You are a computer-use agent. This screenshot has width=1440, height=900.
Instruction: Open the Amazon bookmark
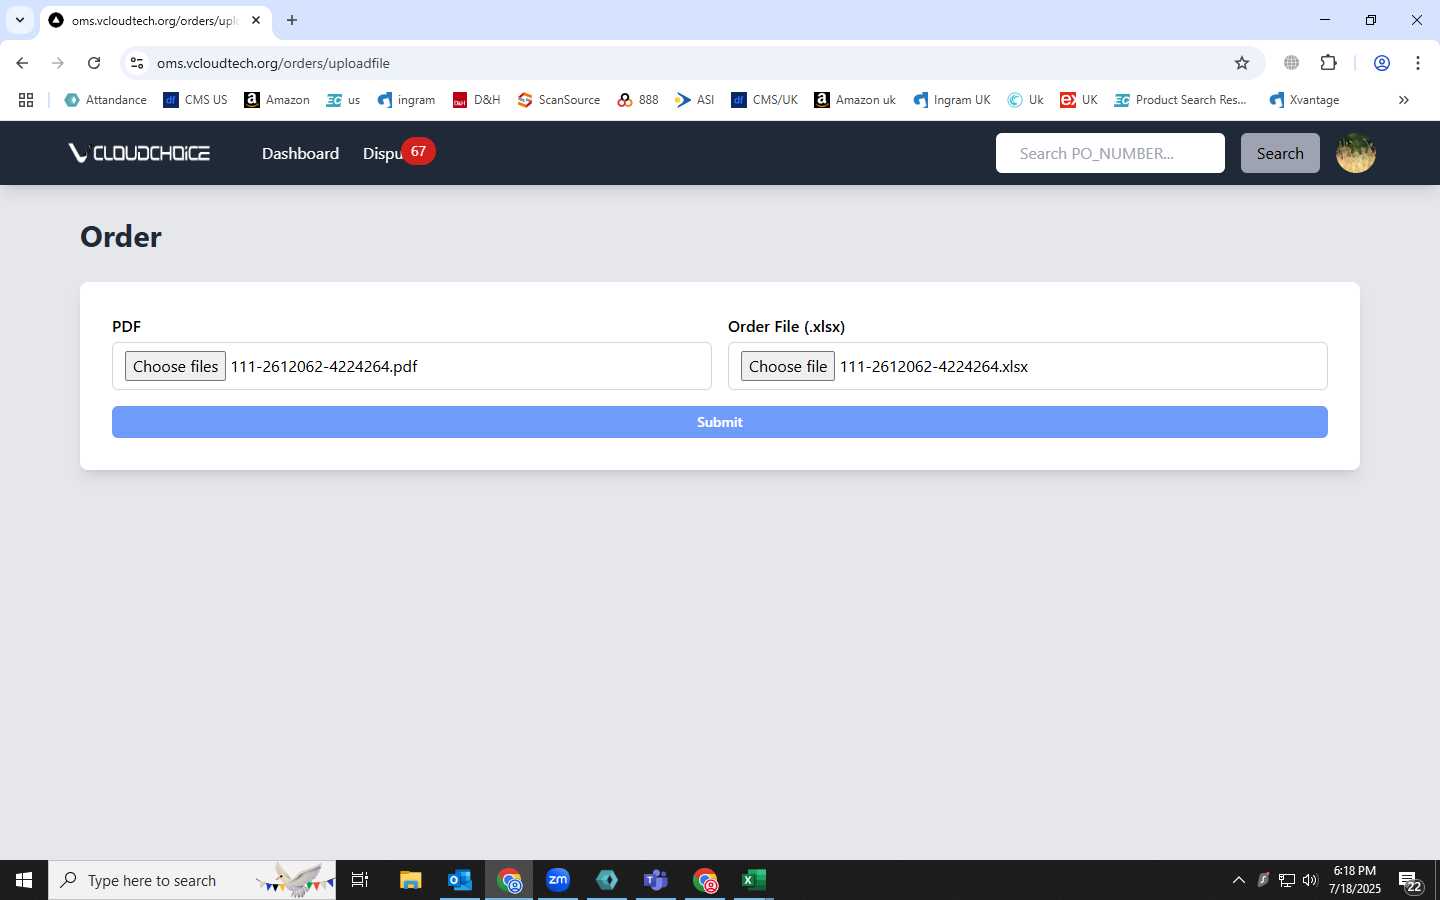[x=277, y=100]
